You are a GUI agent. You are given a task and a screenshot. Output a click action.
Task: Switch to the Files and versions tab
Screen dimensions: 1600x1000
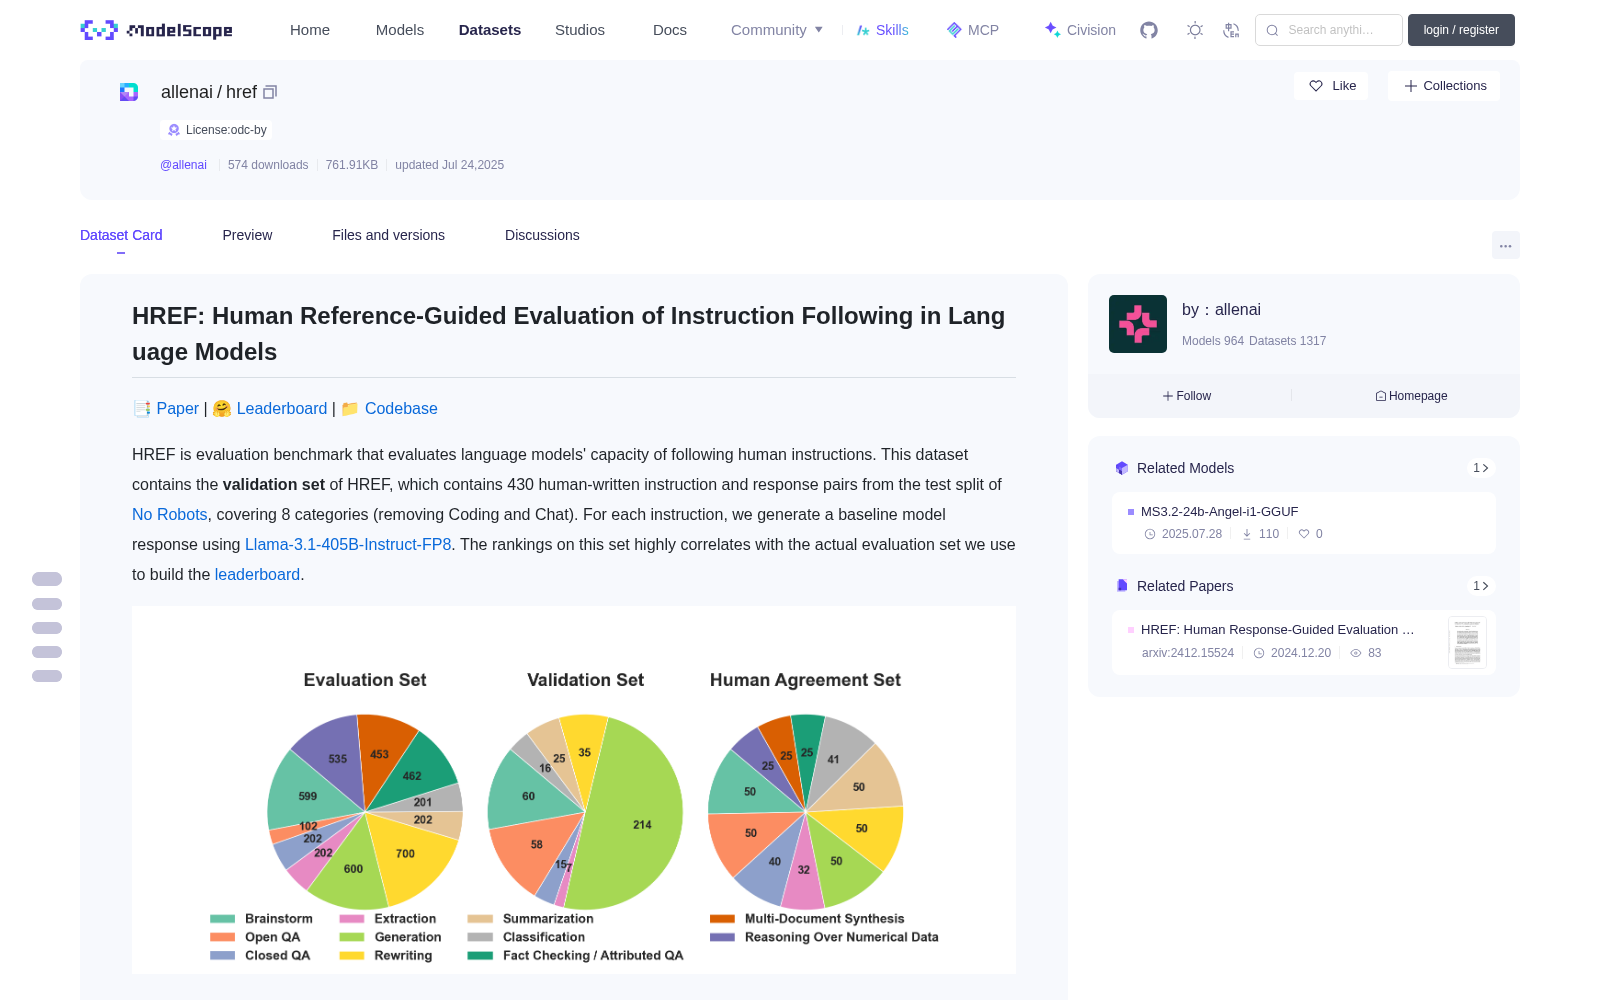coord(388,235)
